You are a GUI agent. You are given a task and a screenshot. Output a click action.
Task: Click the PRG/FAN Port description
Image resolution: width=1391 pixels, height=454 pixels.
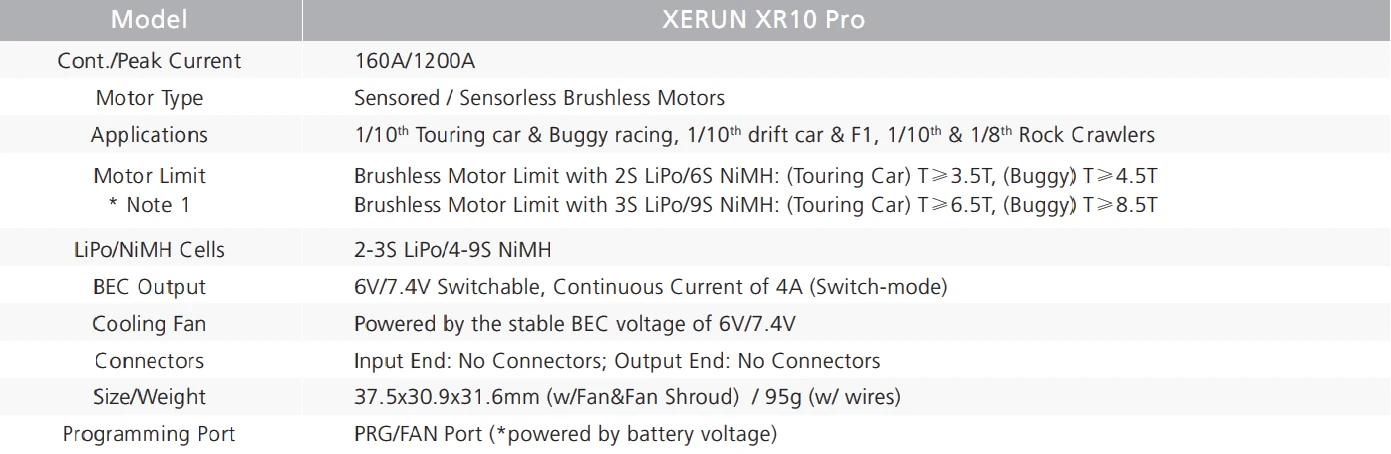pos(565,434)
